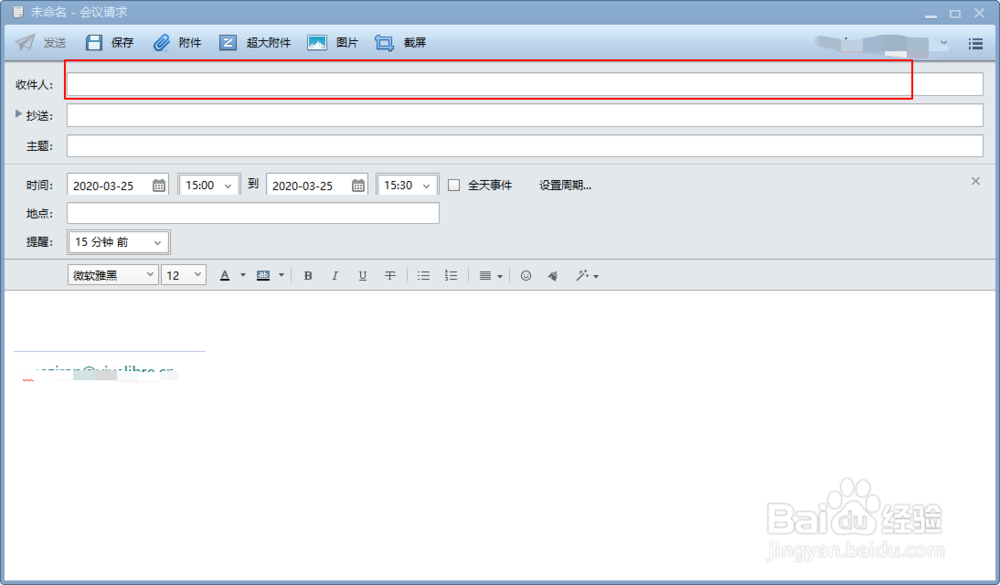
Task: Open the list view menu at top right
Action: [976, 42]
